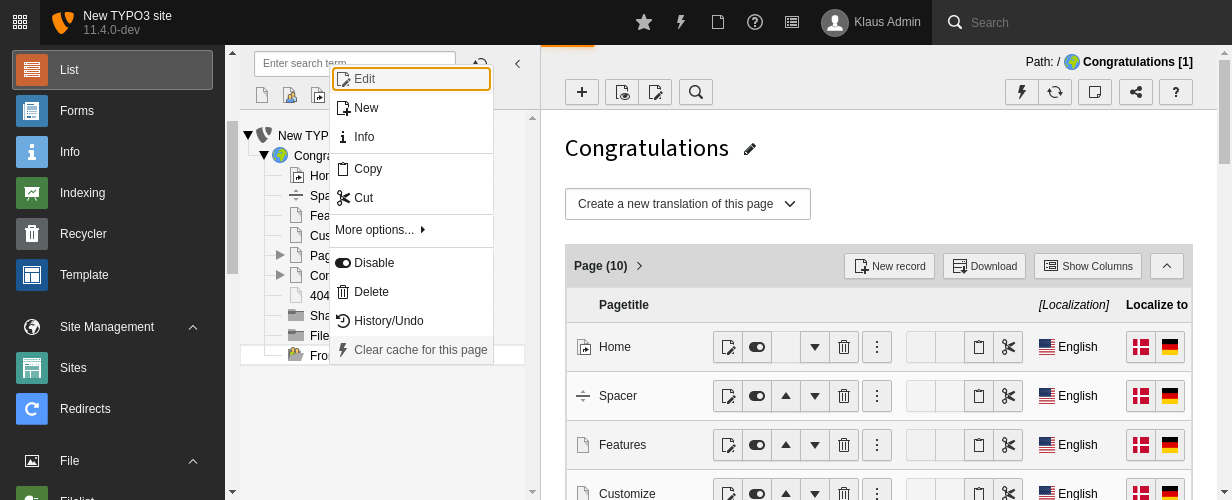Expand More options submenu
1232x500 pixels.
pos(380,230)
